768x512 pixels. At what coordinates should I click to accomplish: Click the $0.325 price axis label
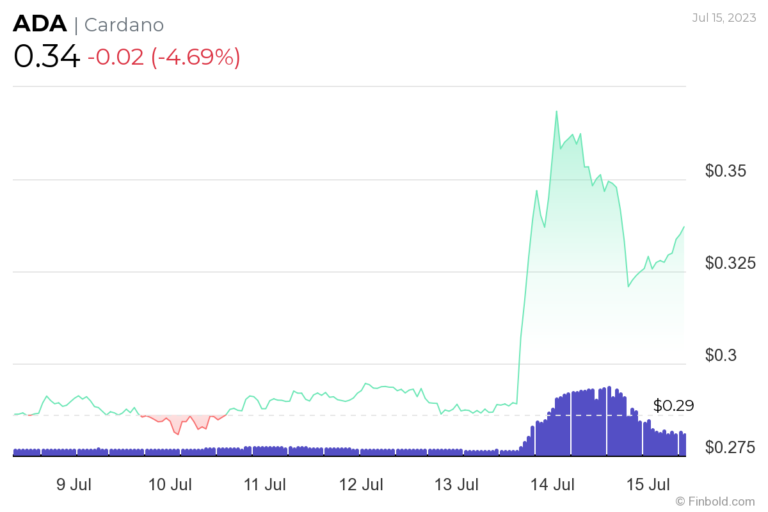coord(730,263)
